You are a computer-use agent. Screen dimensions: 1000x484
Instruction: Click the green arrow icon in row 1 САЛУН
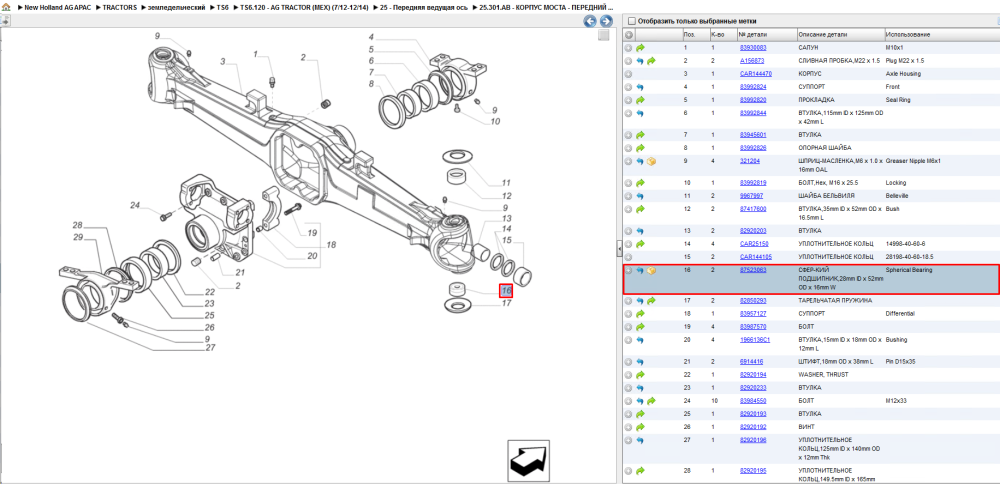(640, 48)
